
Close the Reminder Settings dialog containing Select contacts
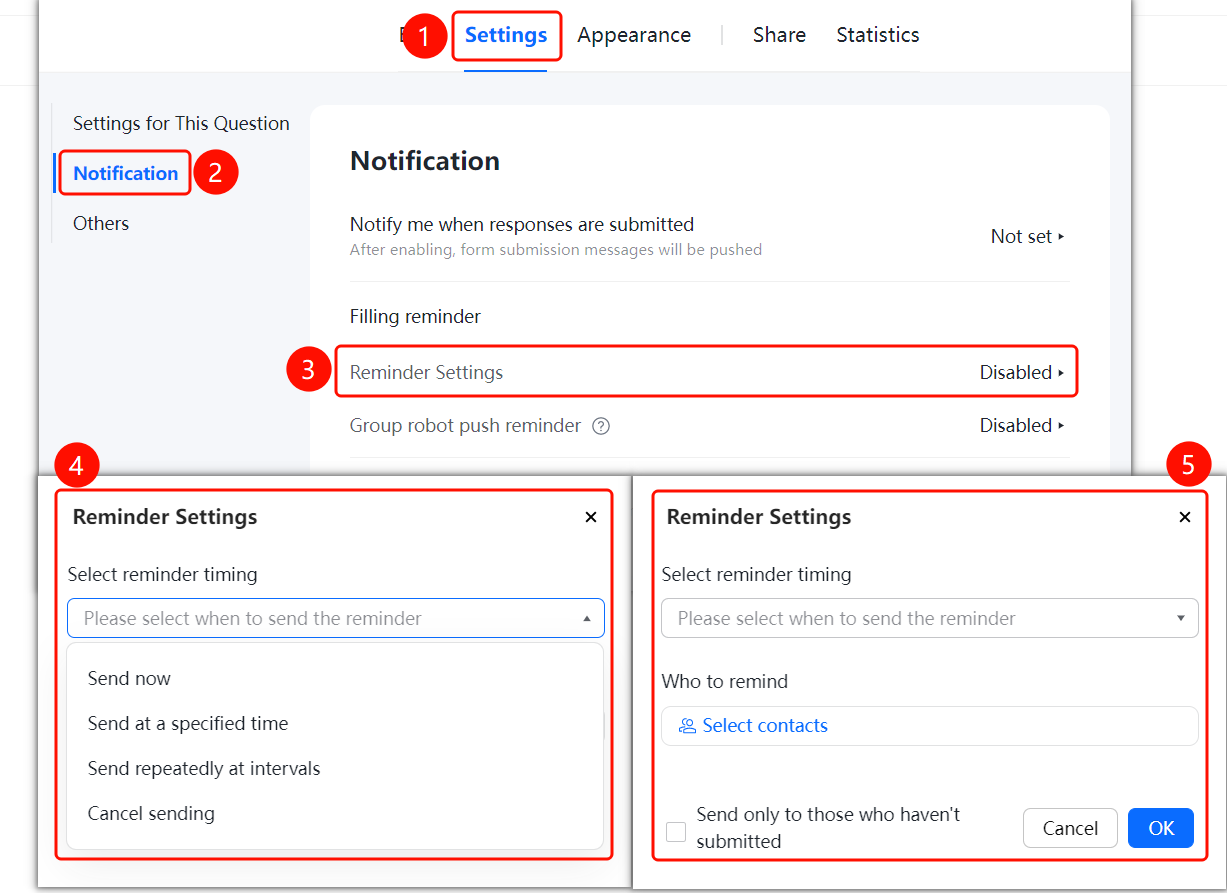click(1185, 517)
